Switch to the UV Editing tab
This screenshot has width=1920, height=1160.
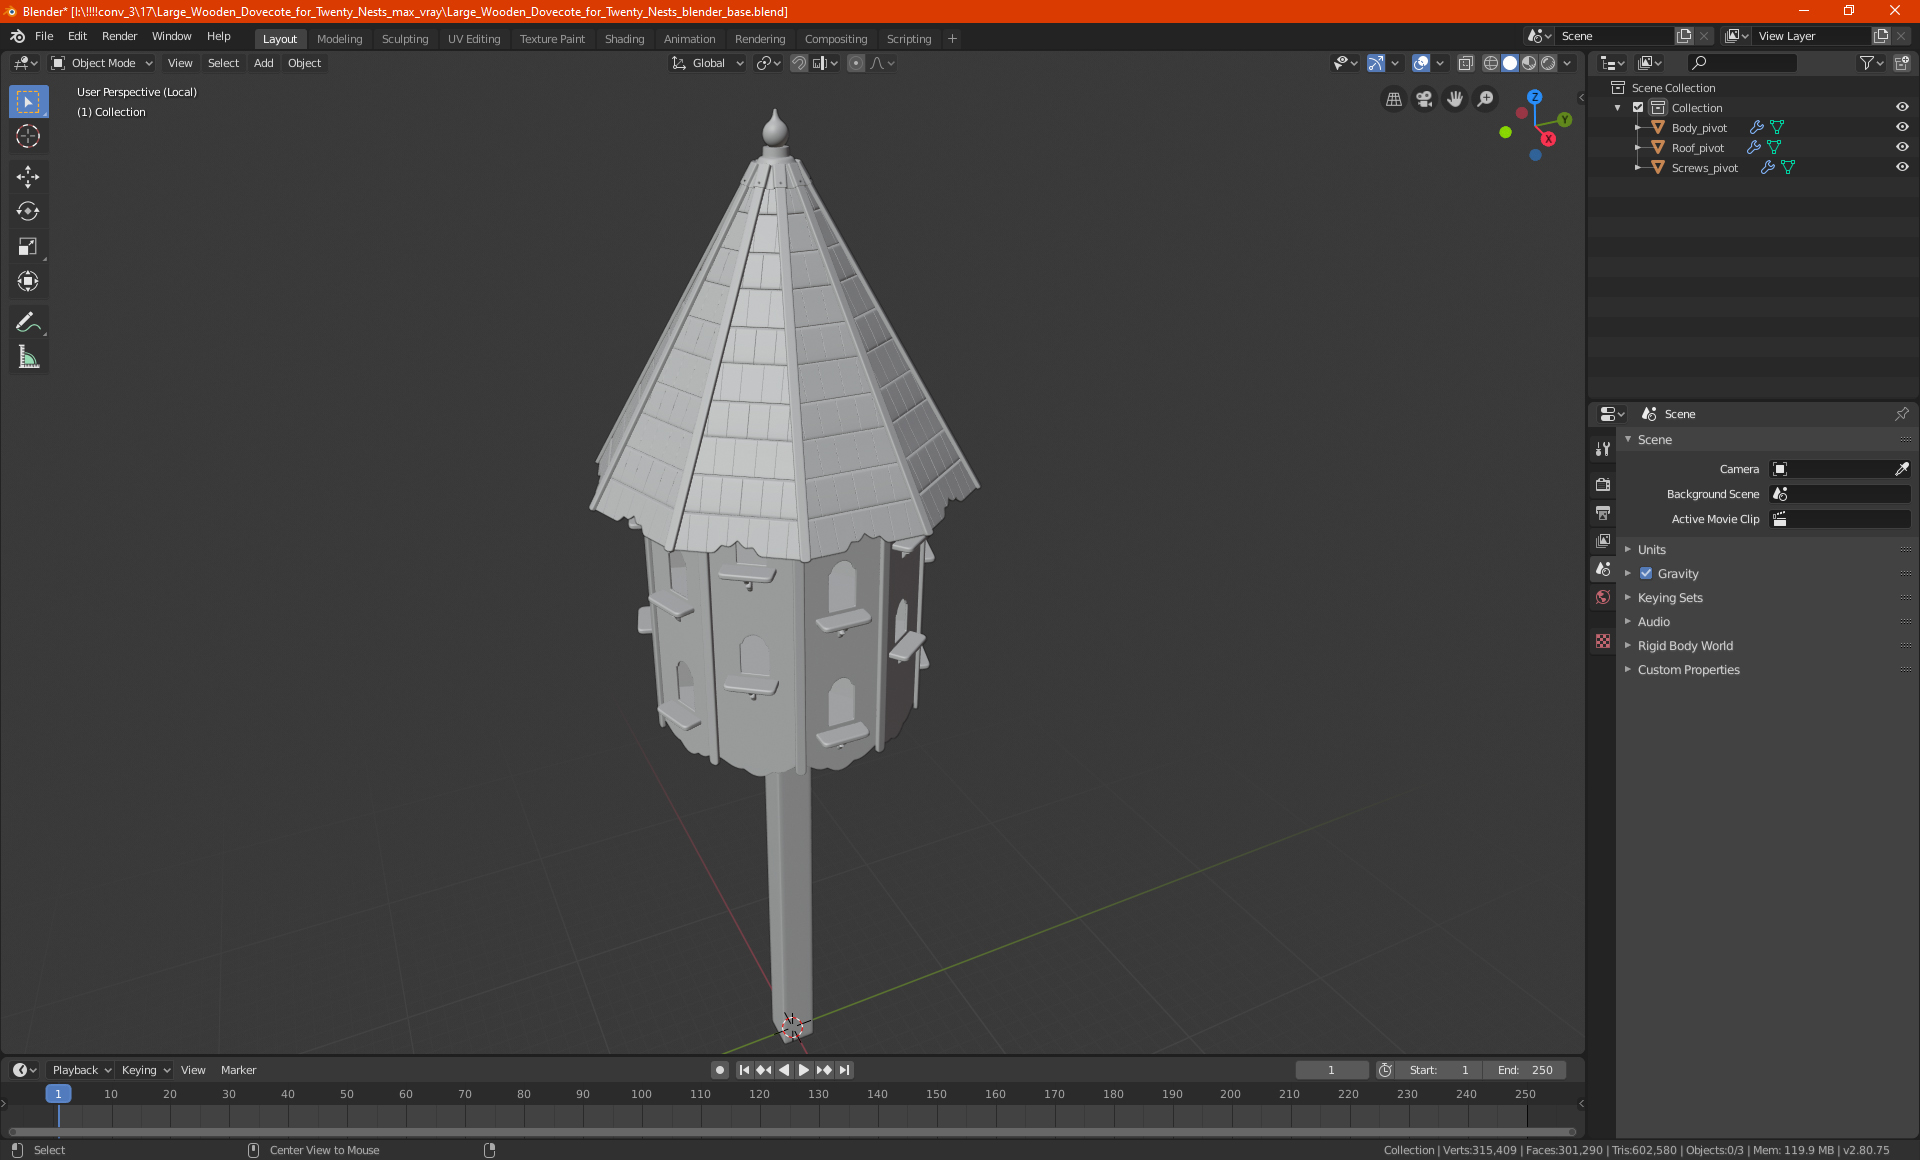click(474, 39)
